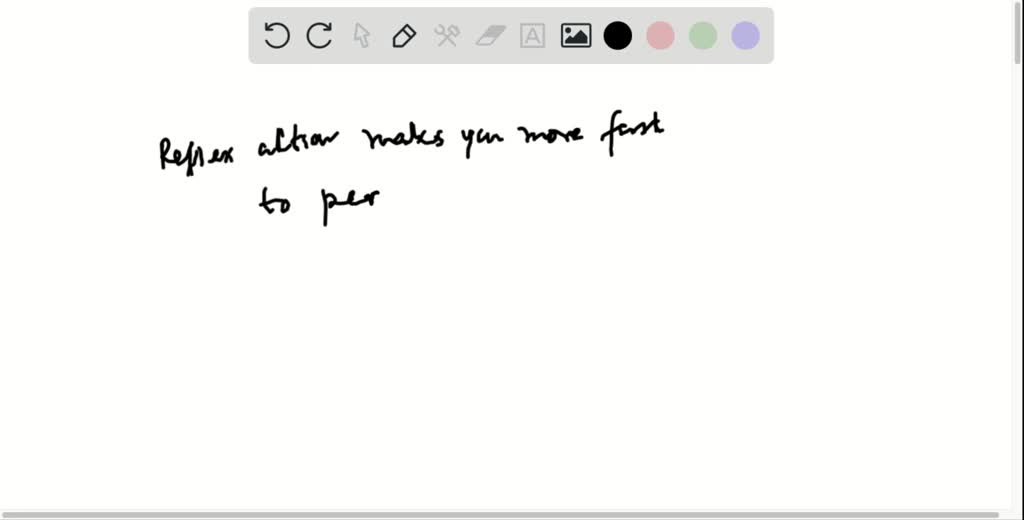This screenshot has height=520, width=1024.
Task: Choose the green color swatch
Action: point(703,36)
